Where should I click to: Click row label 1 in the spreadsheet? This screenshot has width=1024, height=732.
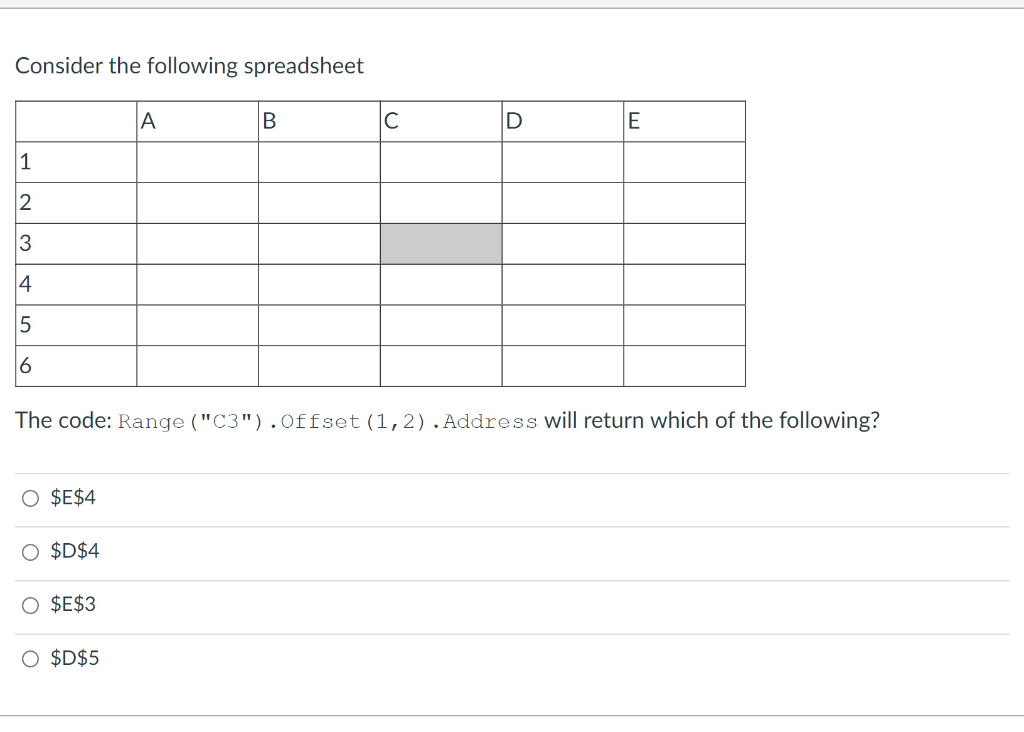click(x=75, y=161)
